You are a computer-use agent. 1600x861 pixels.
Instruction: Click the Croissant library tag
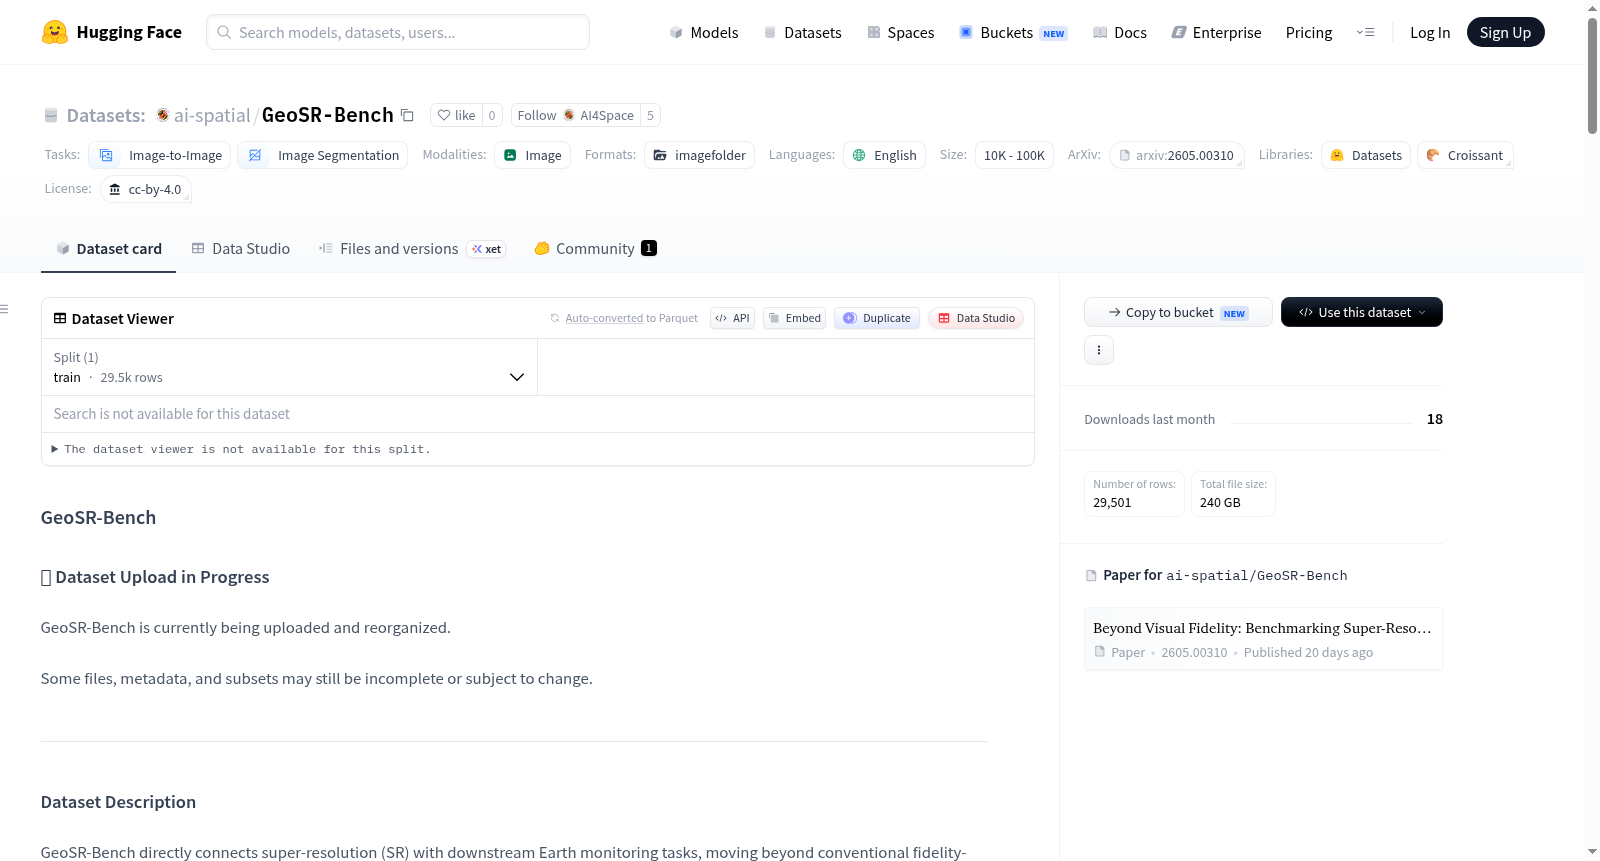[1465, 155]
